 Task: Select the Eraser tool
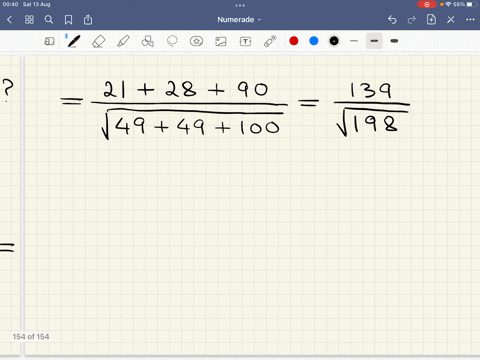point(99,41)
